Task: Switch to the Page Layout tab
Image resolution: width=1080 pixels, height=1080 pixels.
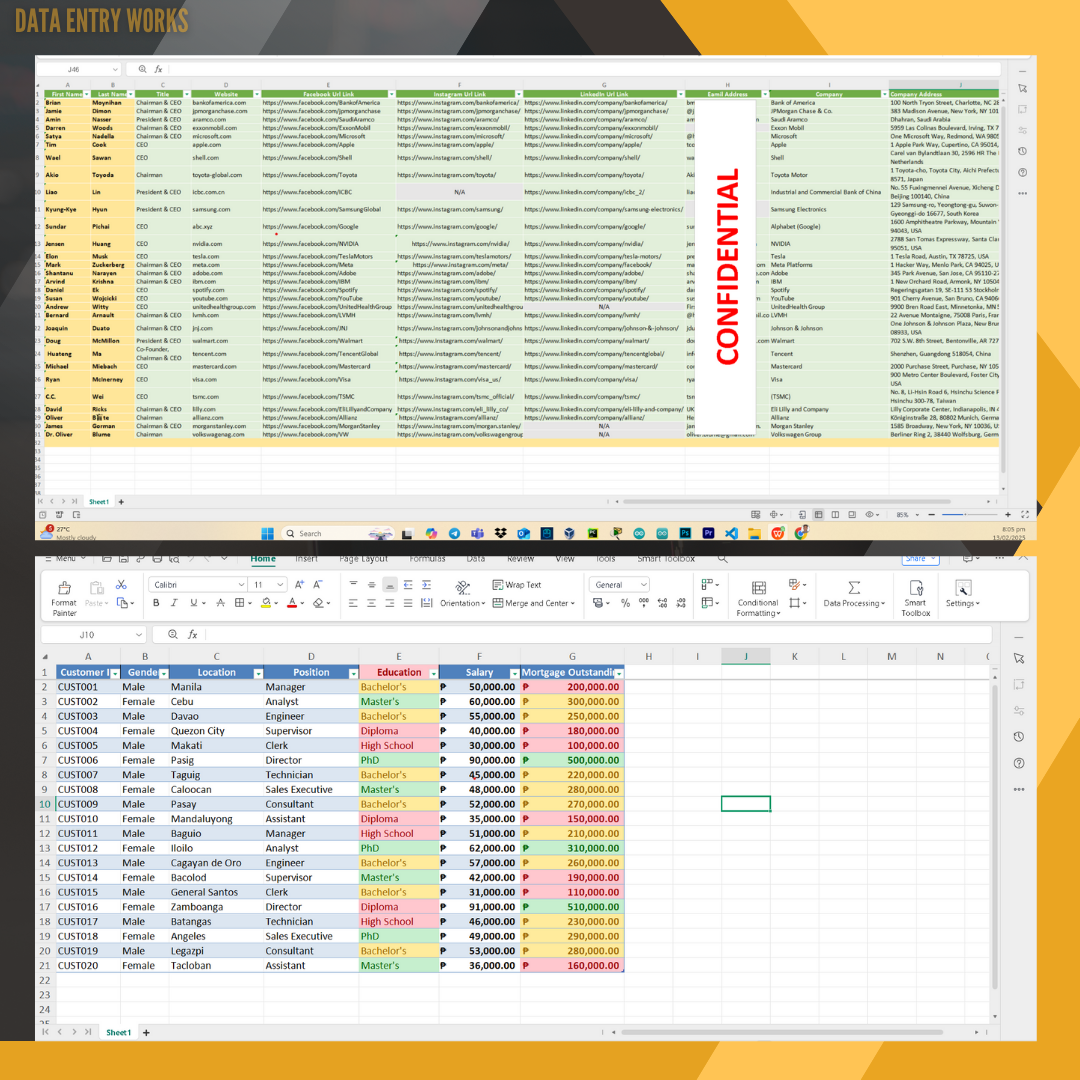Action: pos(363,559)
